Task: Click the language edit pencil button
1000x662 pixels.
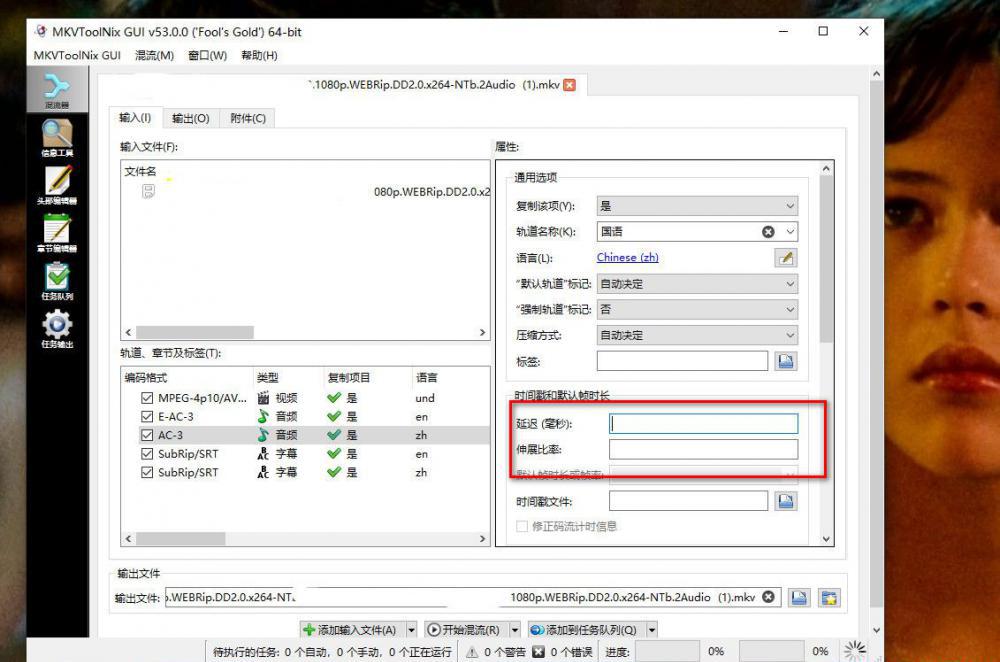Action: (786, 258)
